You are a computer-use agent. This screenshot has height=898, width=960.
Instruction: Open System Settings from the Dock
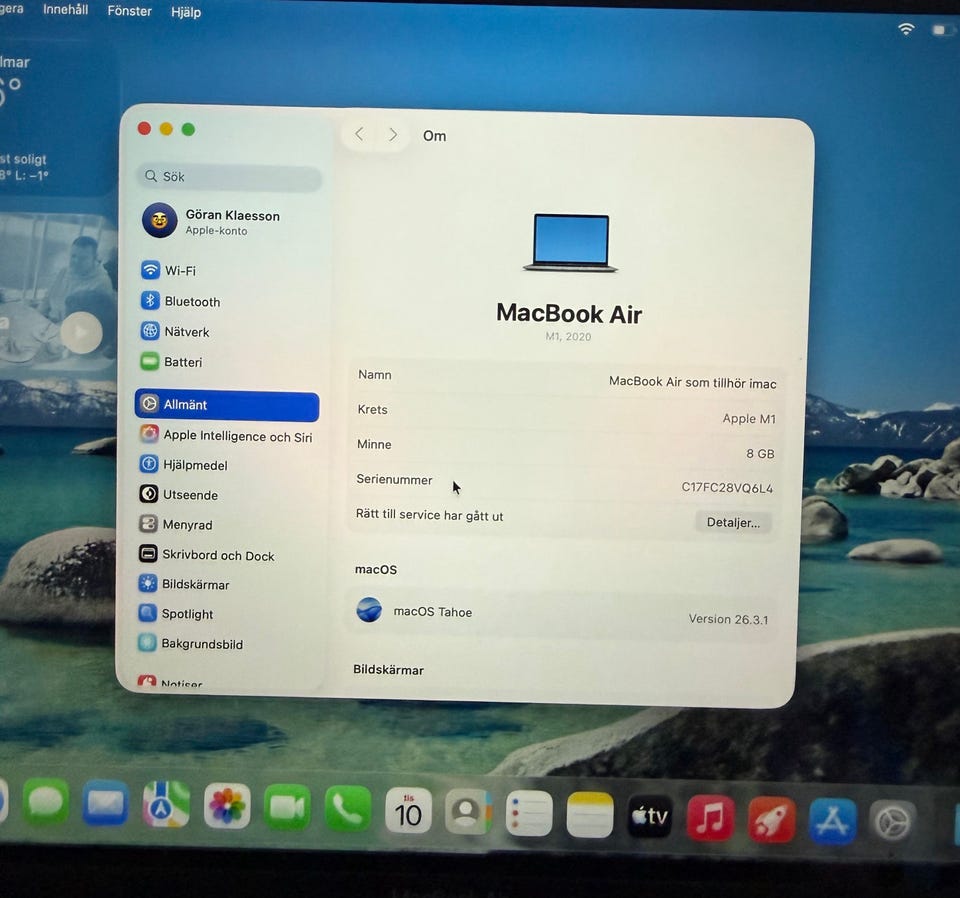tap(892, 822)
